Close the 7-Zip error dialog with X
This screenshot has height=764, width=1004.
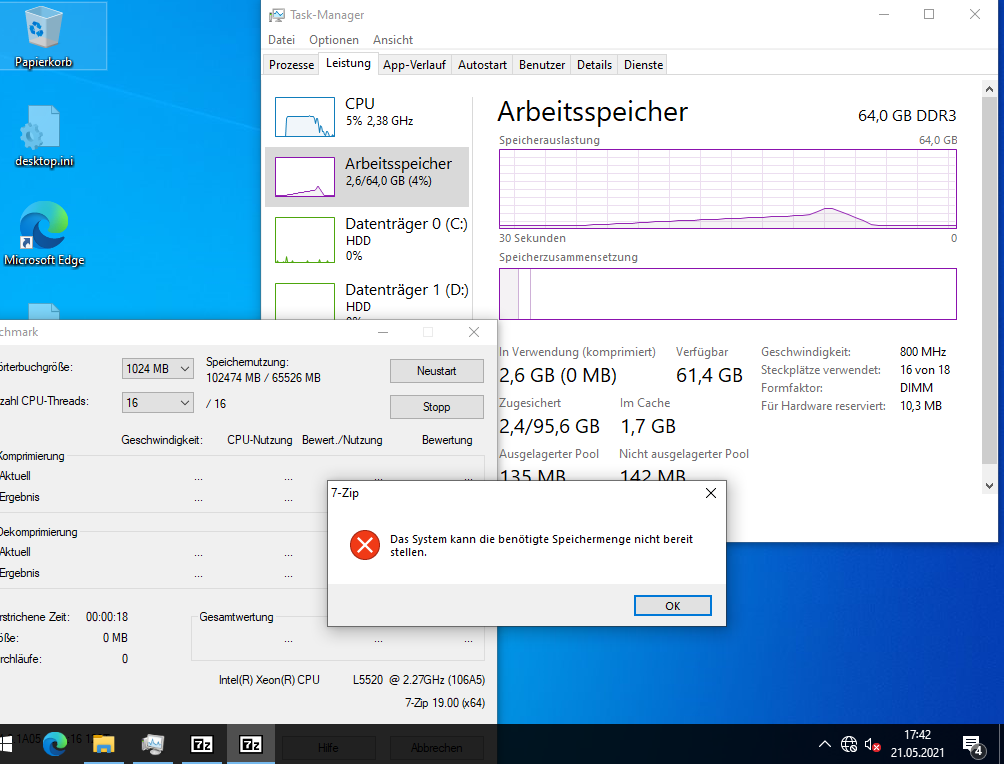point(711,492)
